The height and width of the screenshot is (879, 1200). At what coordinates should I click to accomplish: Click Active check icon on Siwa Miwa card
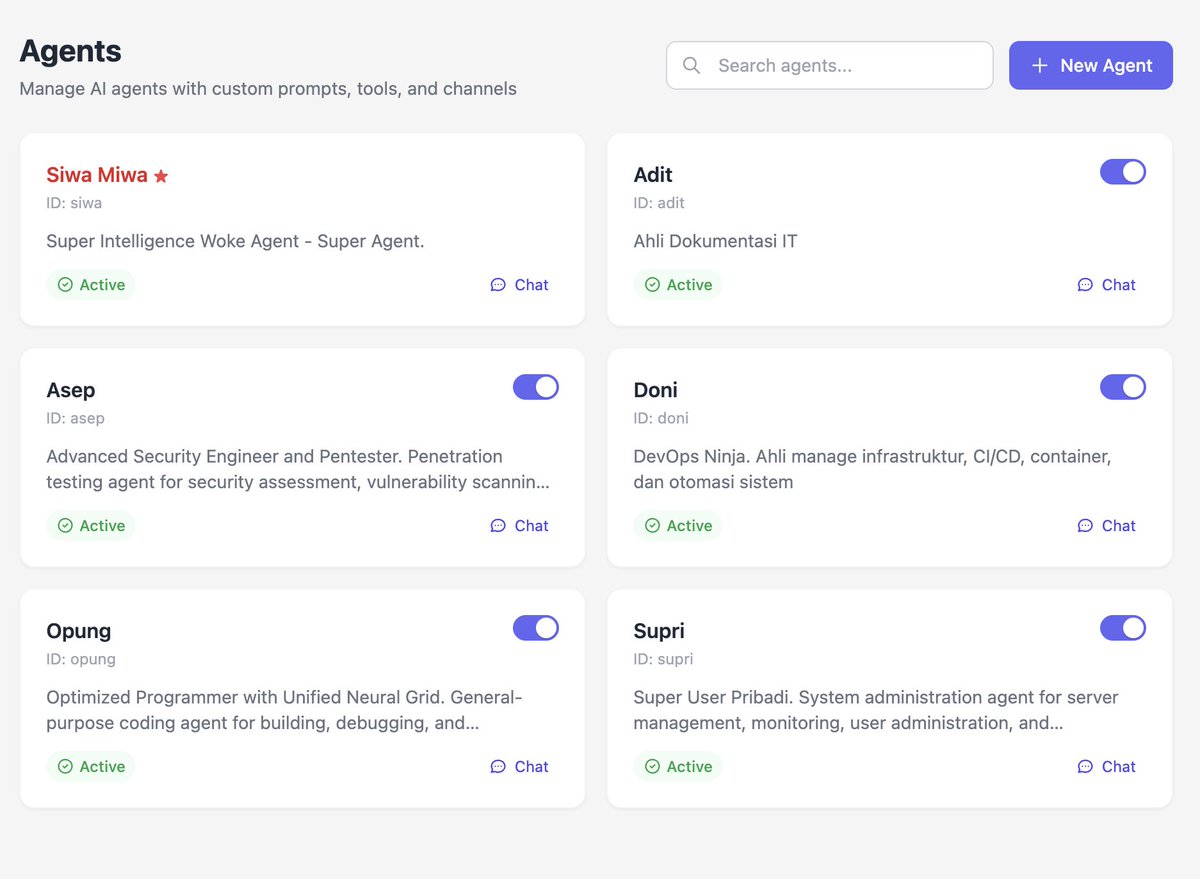(x=65, y=285)
